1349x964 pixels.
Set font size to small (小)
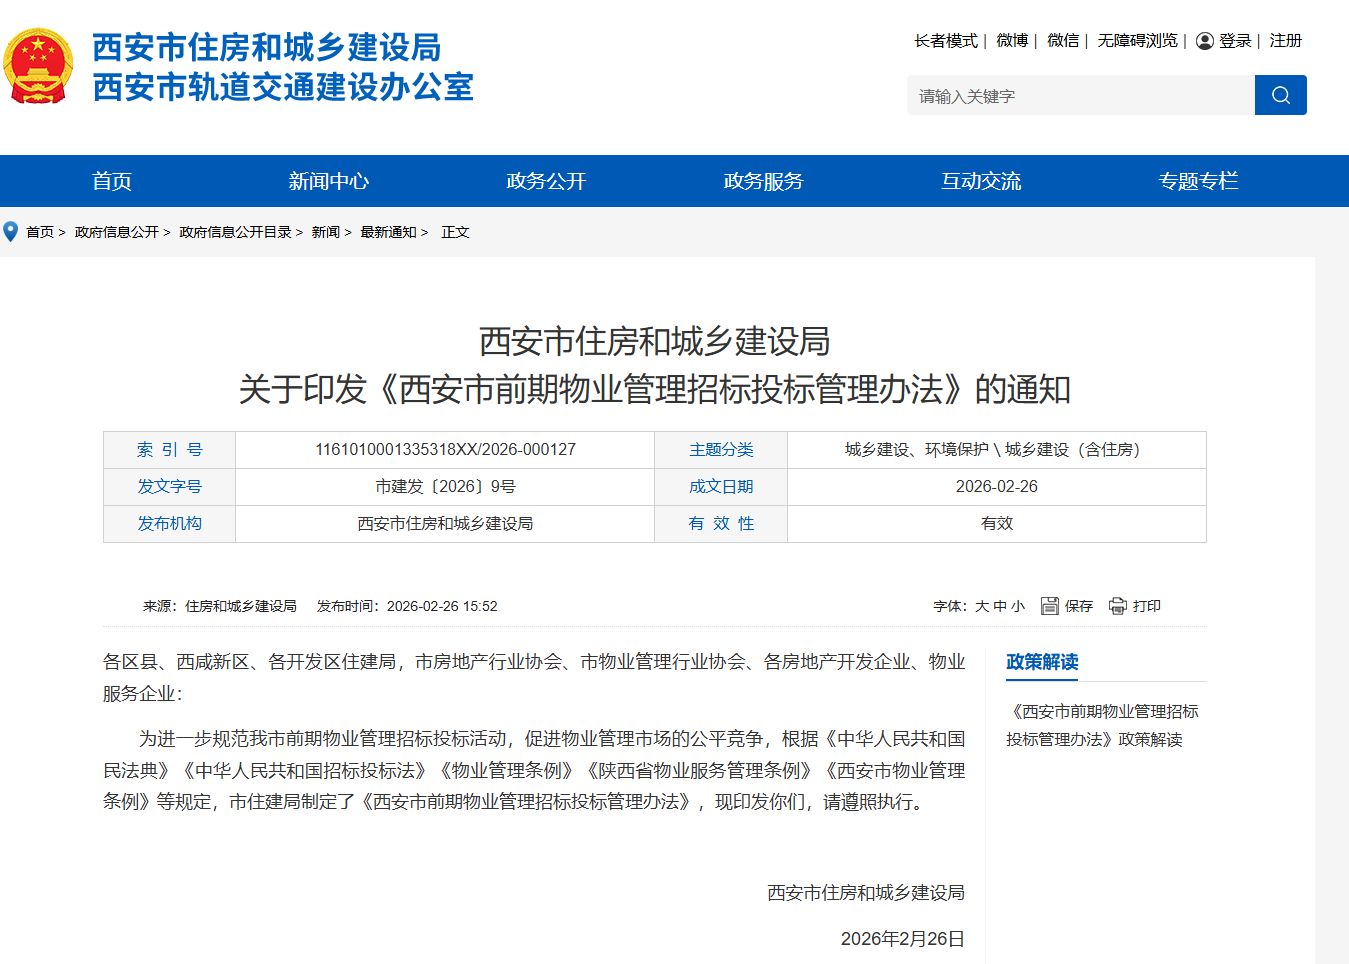(1018, 606)
